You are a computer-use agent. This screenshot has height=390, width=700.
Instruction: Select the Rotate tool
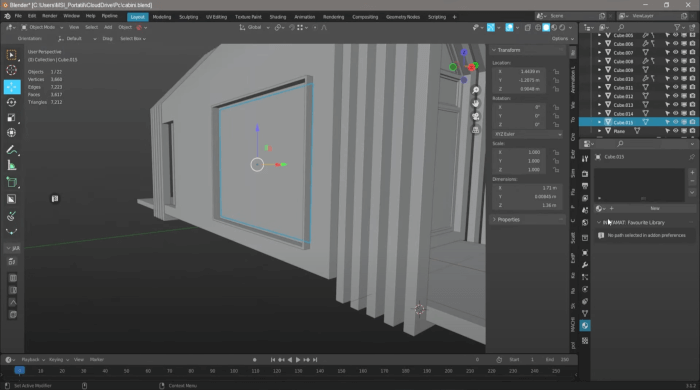12,102
